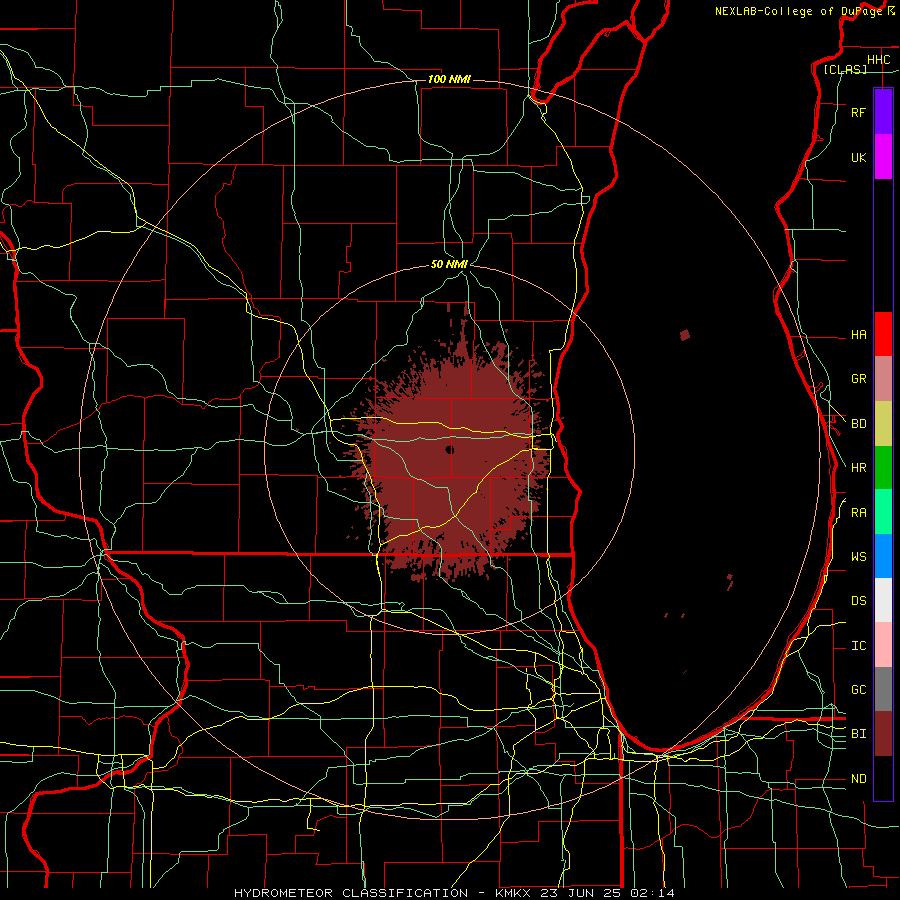Viewport: 900px width, 900px height.
Task: Select the ND legend label
Action: [858, 779]
